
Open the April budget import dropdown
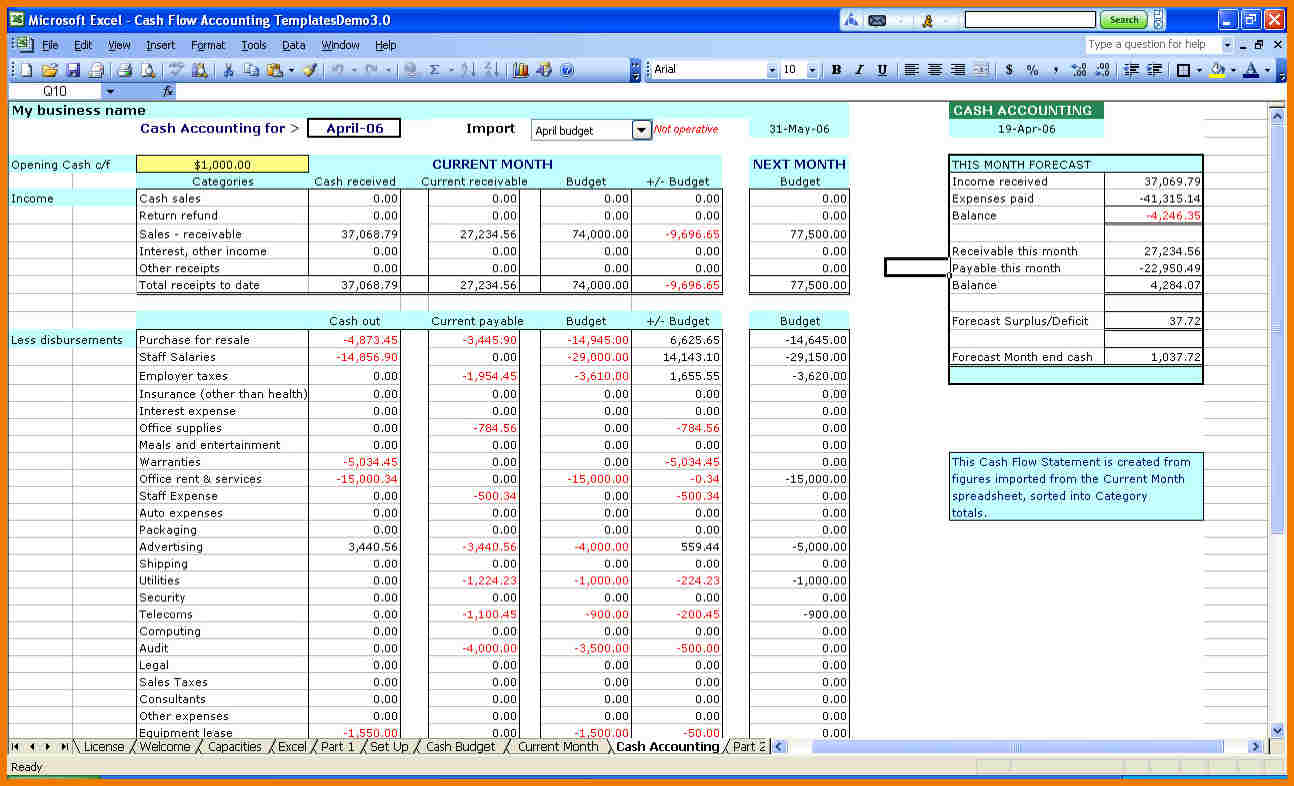click(641, 130)
